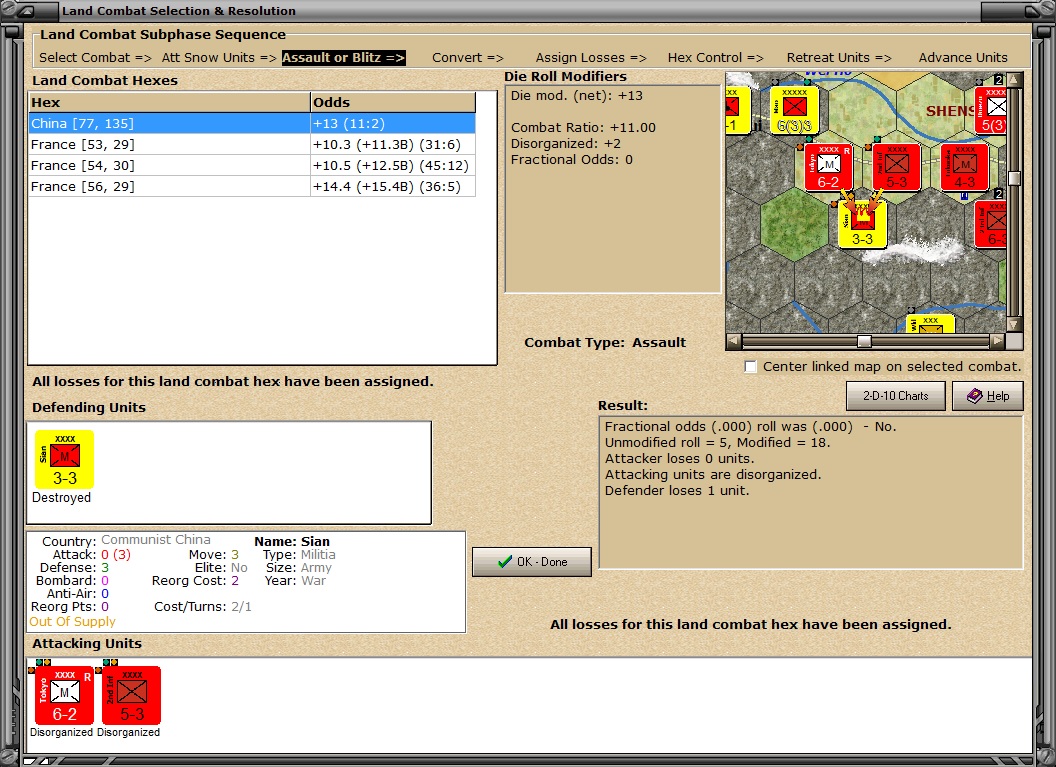Screen dimensions: 1056x767
Task: Click the Tokyo 6-2 unit on the map
Action: (x=828, y=167)
